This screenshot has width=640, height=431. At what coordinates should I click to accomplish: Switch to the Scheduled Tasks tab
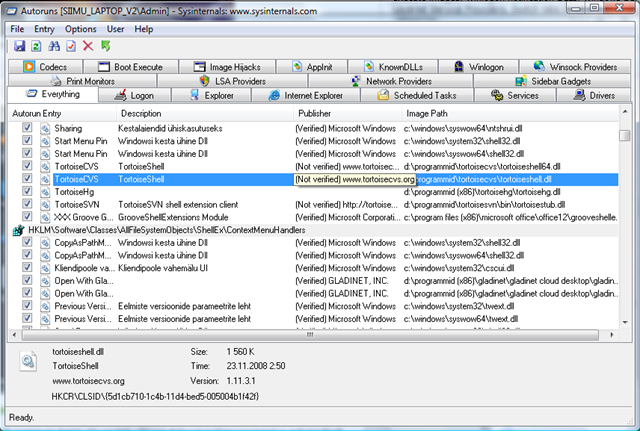[417, 95]
